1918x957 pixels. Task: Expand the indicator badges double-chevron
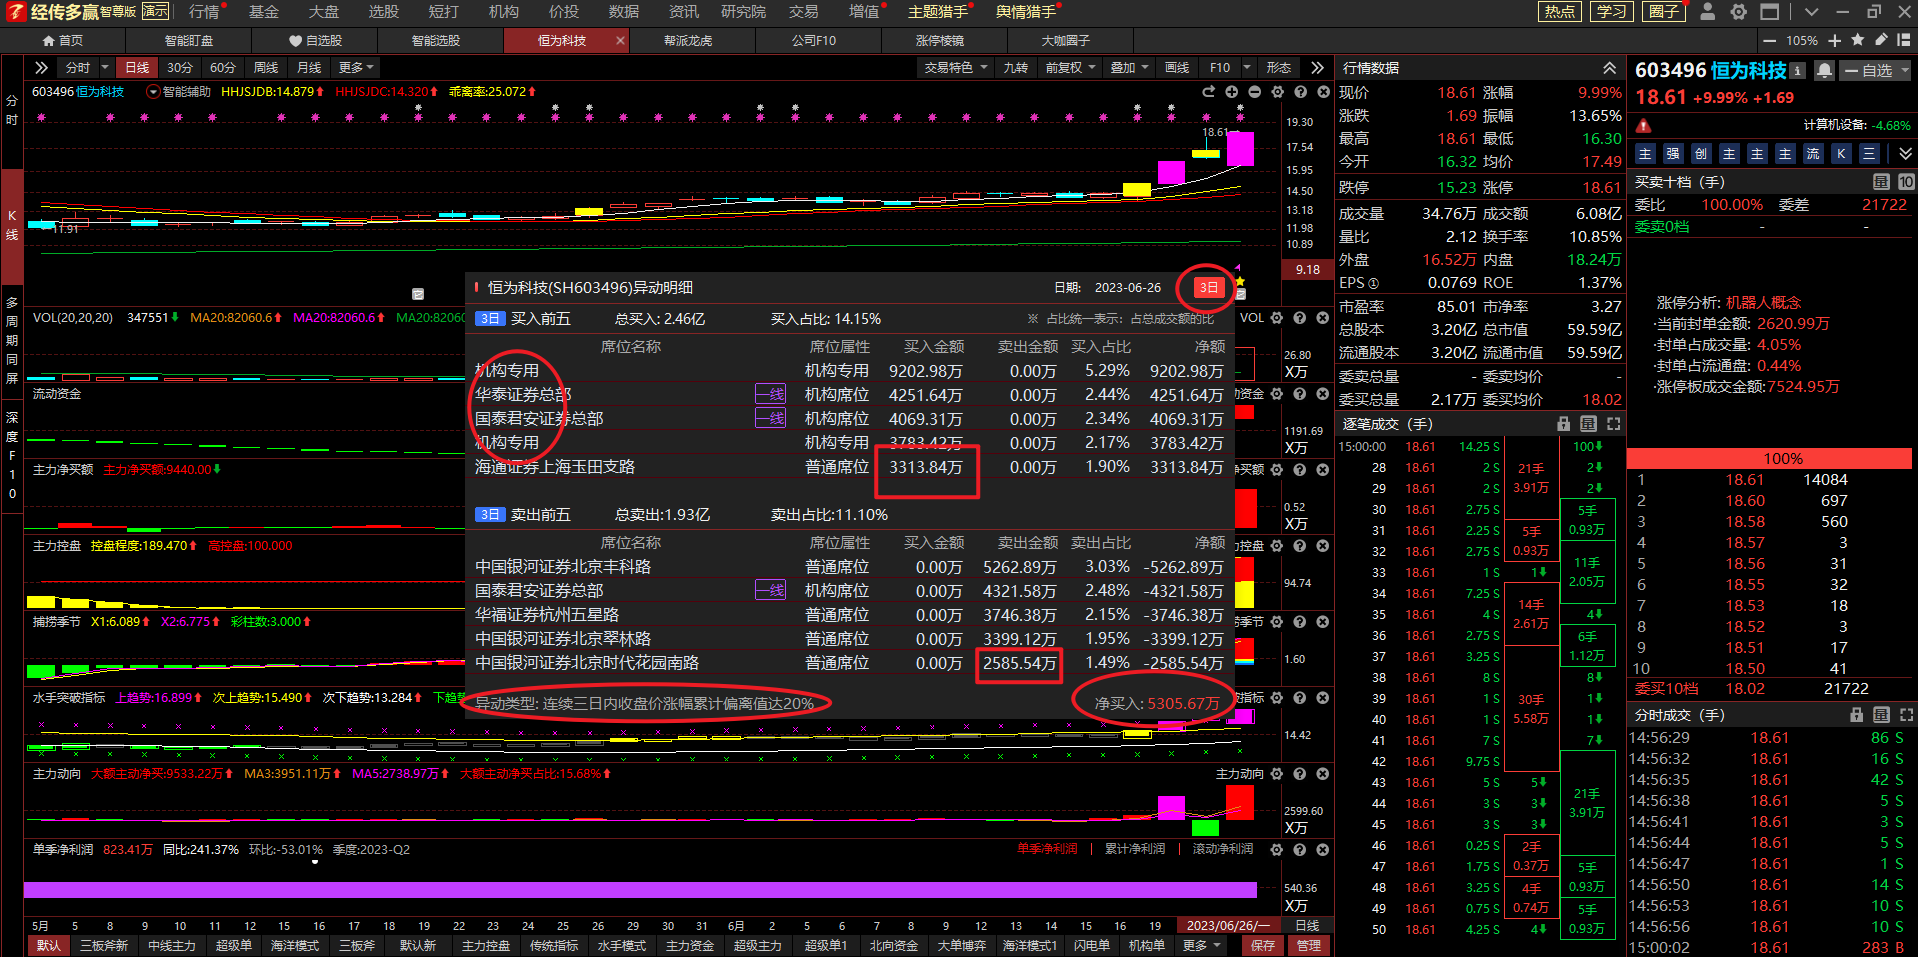click(x=1905, y=154)
